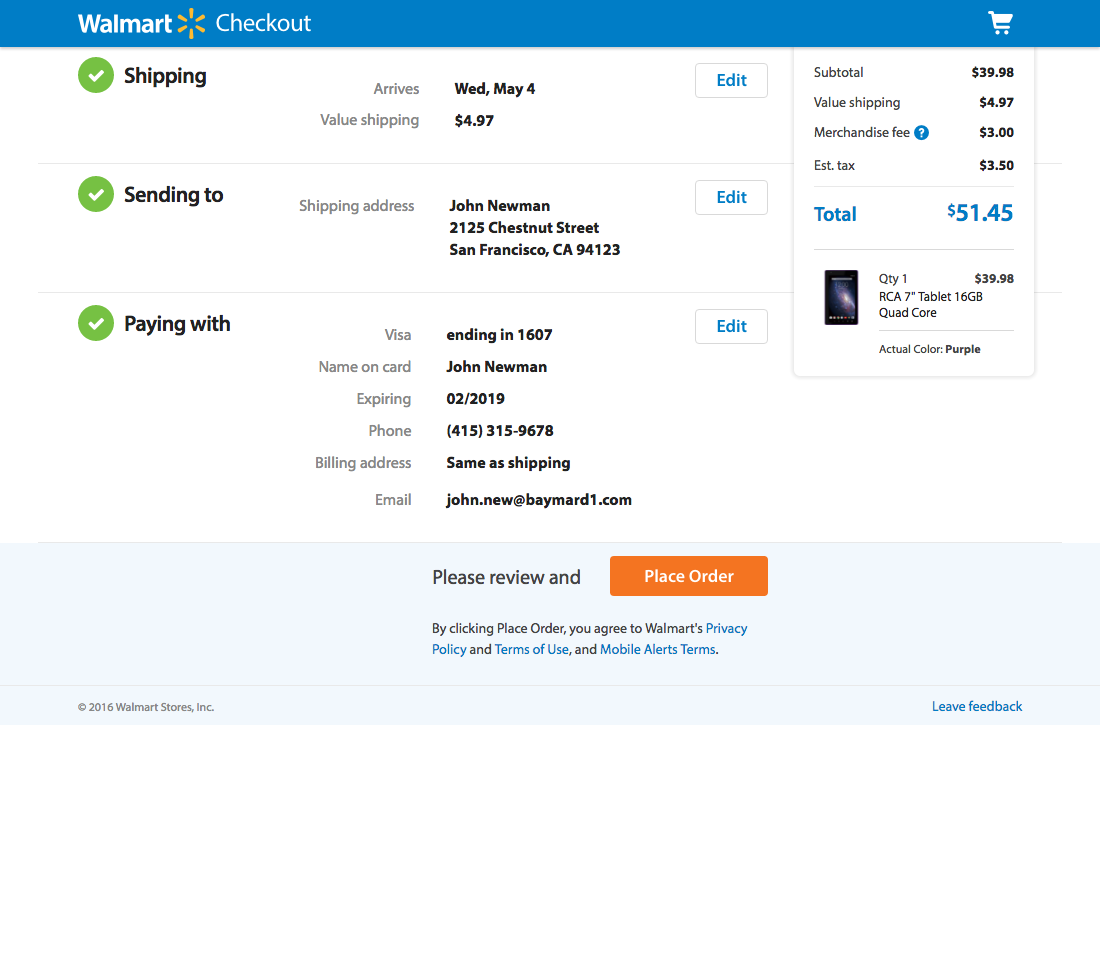Edit the shipping address
This screenshot has height=977, width=1100.
(731, 197)
